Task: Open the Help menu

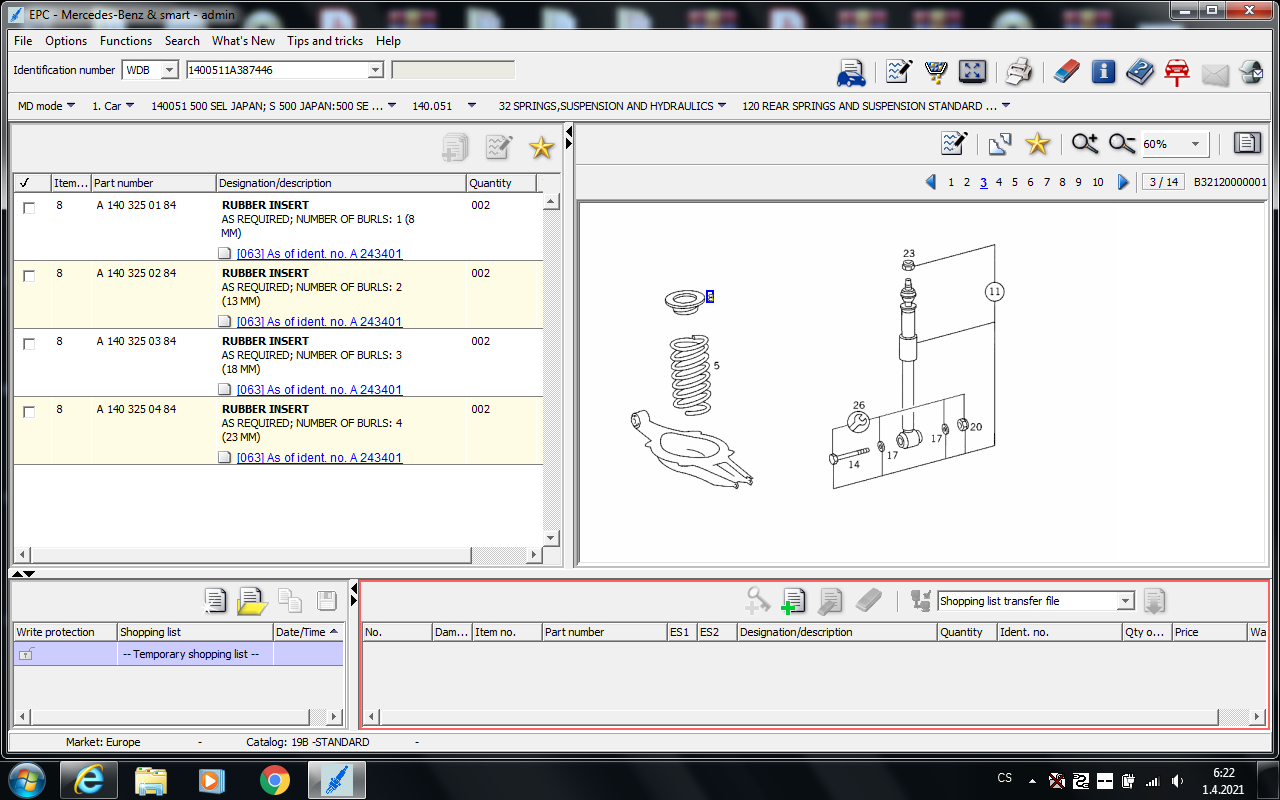Action: tap(388, 41)
